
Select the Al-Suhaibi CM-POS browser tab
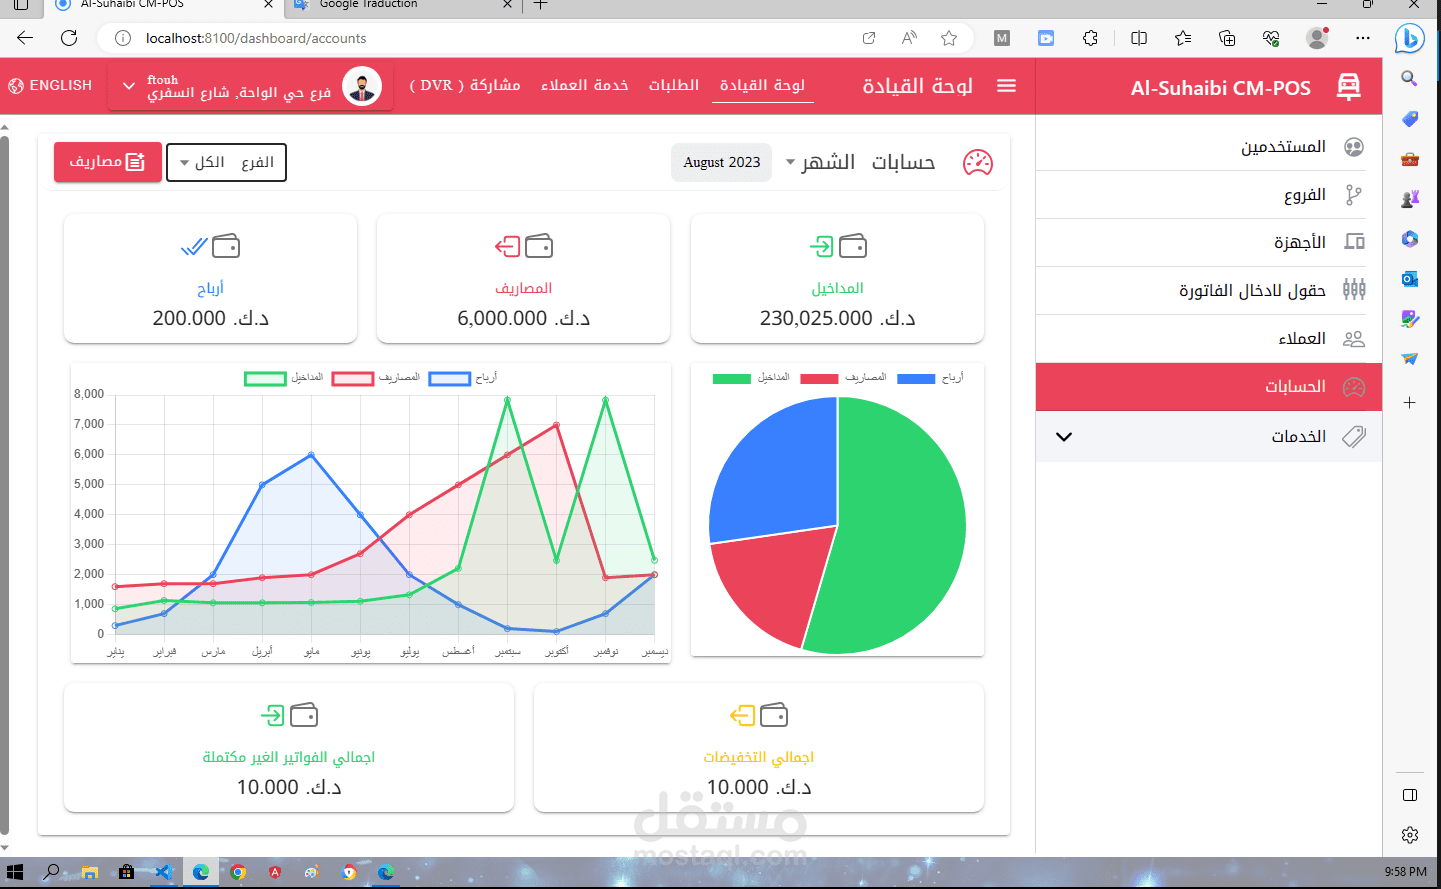(x=165, y=5)
